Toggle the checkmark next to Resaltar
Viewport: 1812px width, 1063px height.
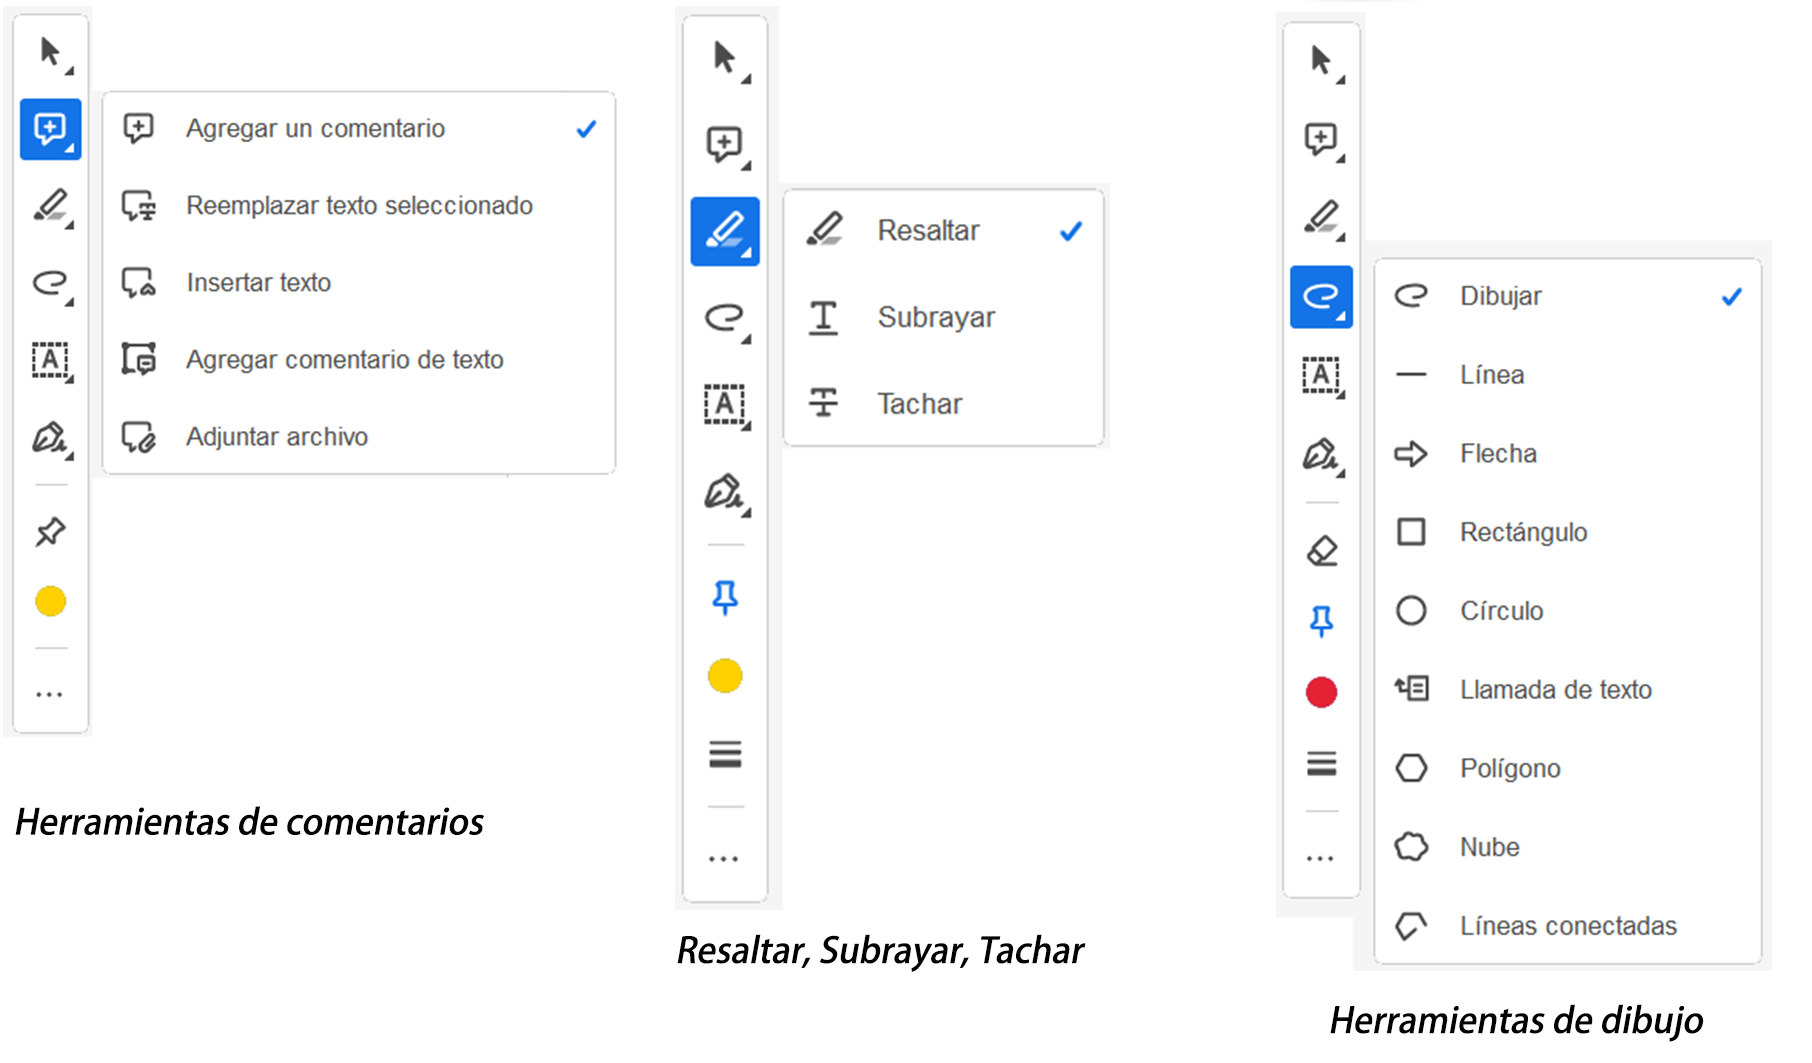(1071, 231)
